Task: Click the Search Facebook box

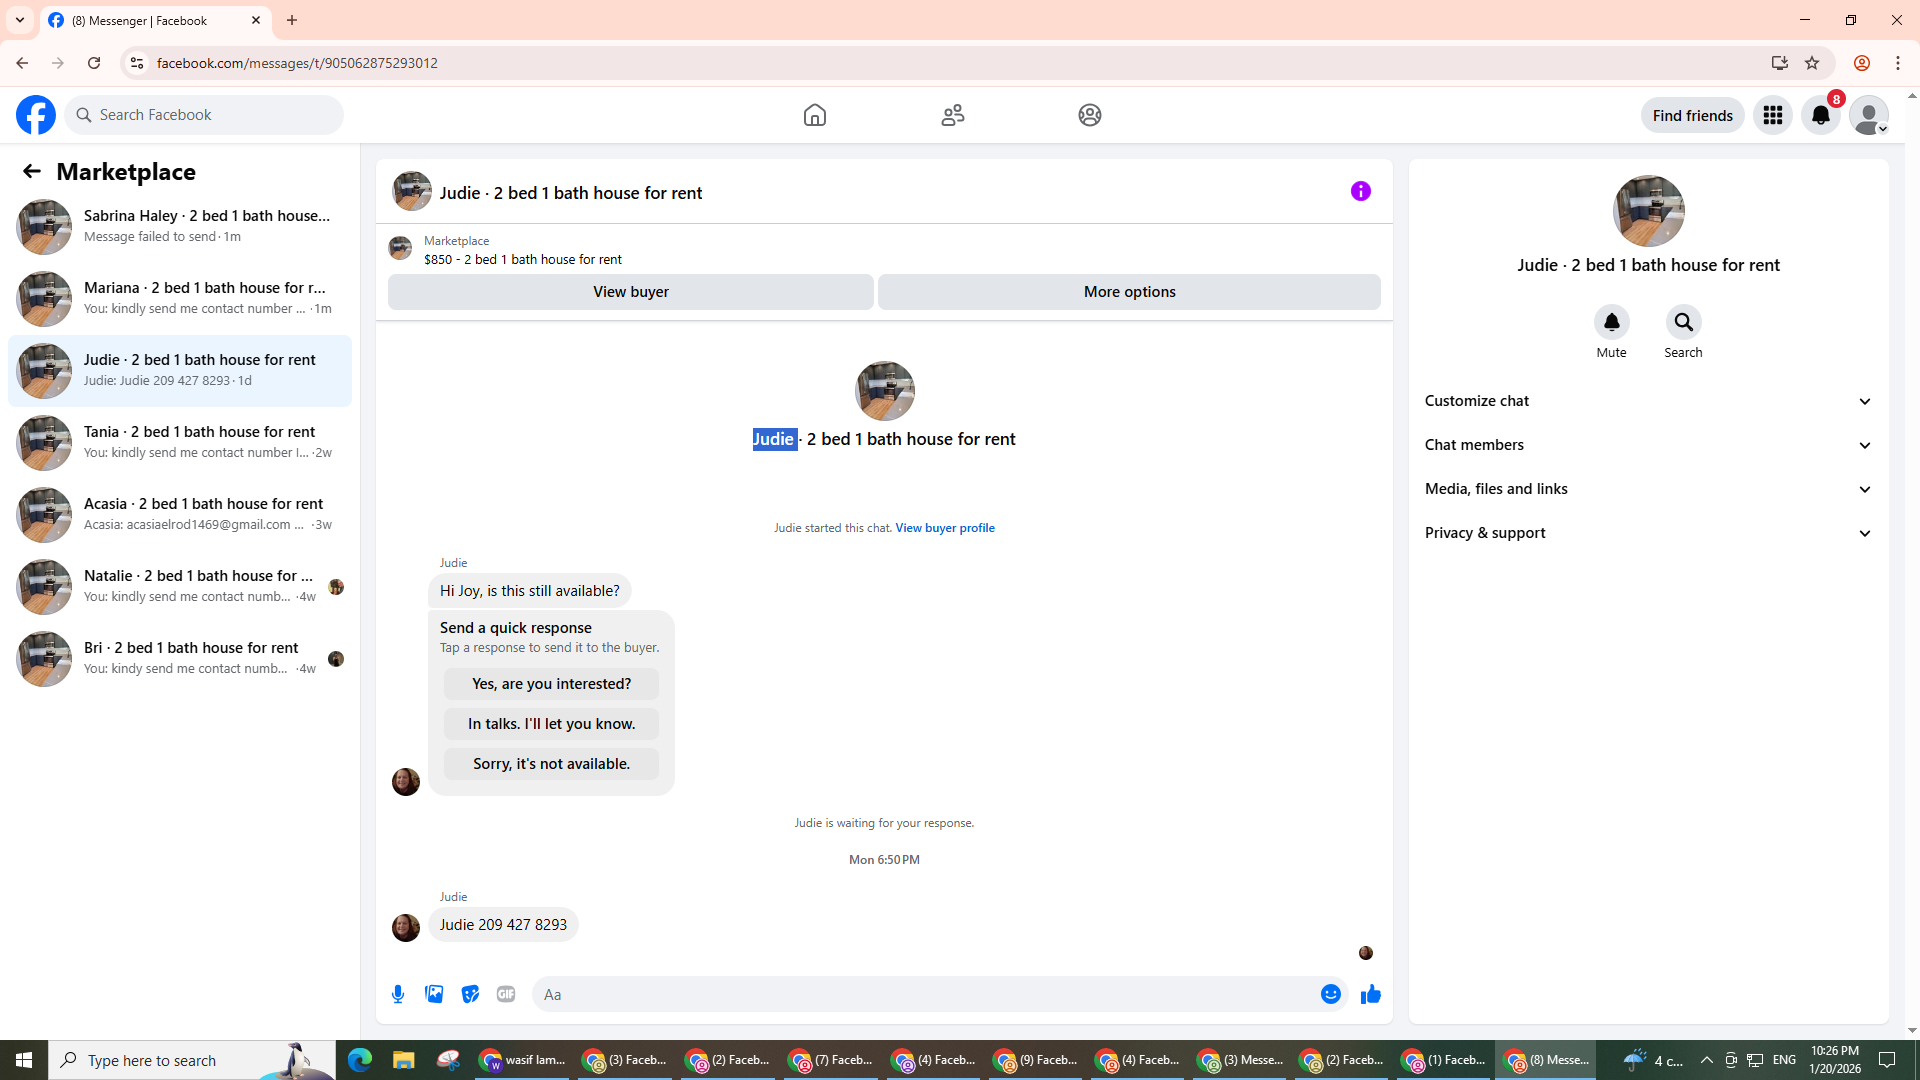Action: pos(205,115)
